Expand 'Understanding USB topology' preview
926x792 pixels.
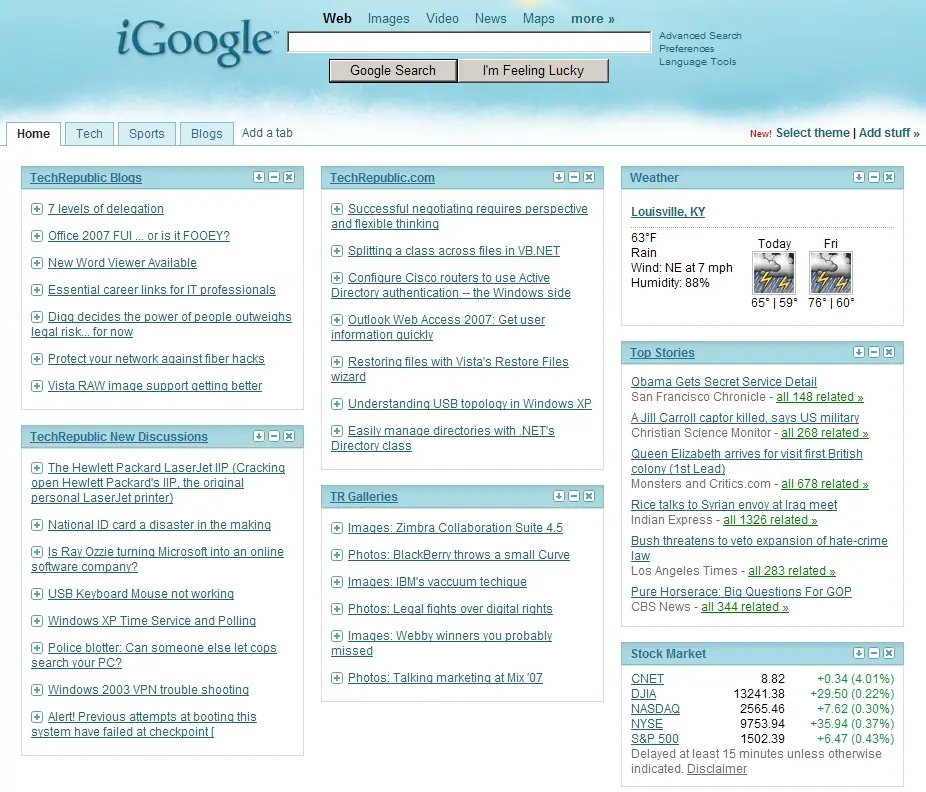point(337,404)
